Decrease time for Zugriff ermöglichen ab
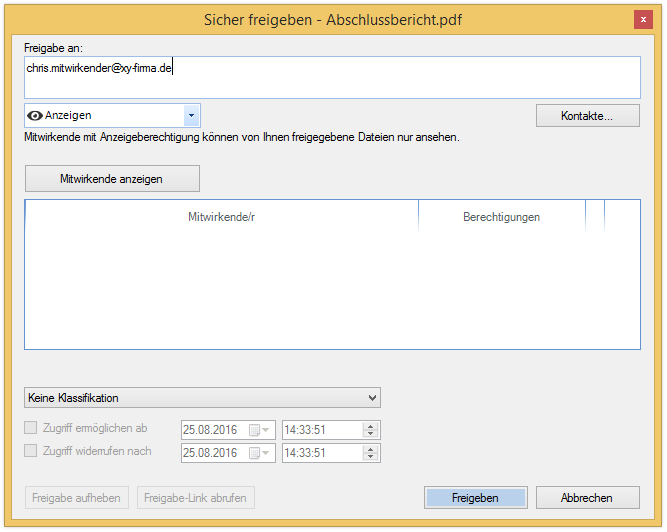The image size is (667, 532). tap(371, 433)
